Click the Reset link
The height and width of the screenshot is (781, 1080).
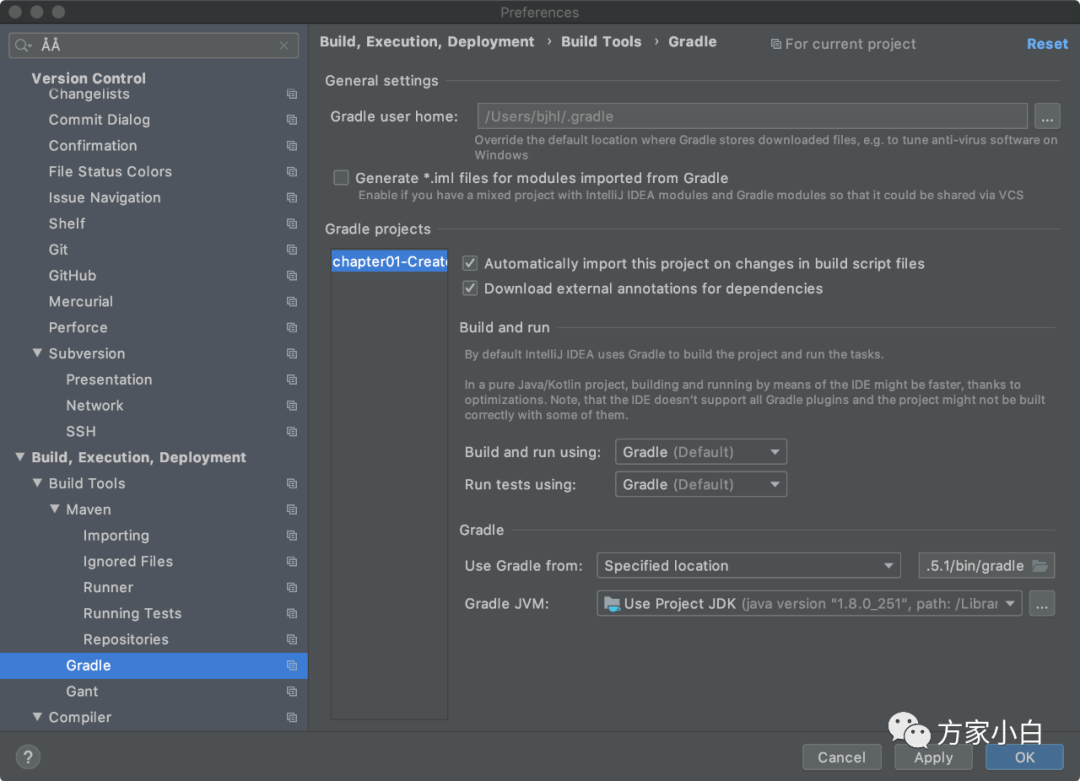[1047, 44]
